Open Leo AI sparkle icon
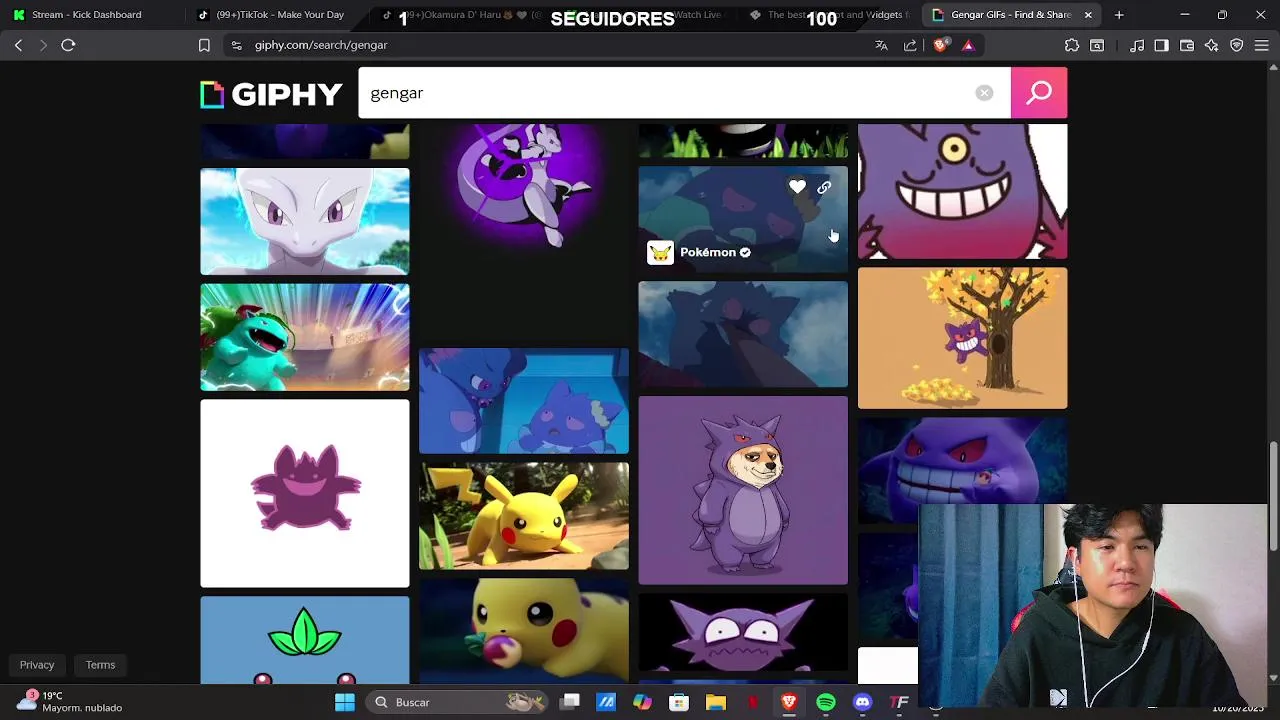The width and height of the screenshot is (1280, 720). click(x=1212, y=45)
